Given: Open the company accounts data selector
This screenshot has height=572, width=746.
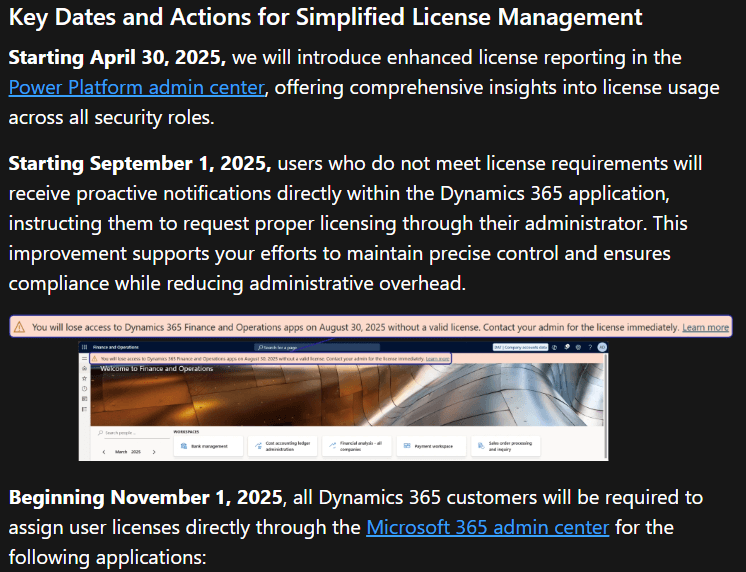Looking at the screenshot, I should [x=521, y=347].
